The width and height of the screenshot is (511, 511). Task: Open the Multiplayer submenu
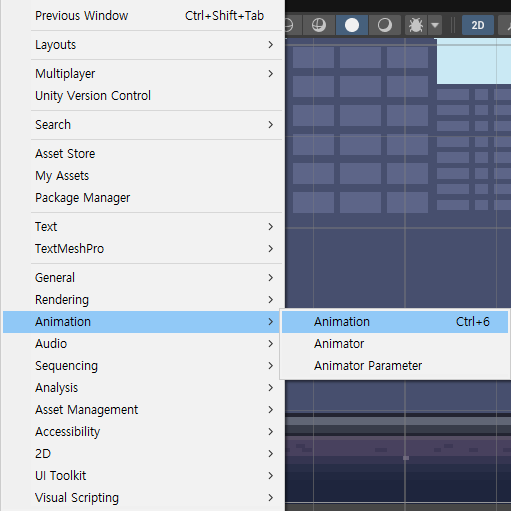point(142,74)
